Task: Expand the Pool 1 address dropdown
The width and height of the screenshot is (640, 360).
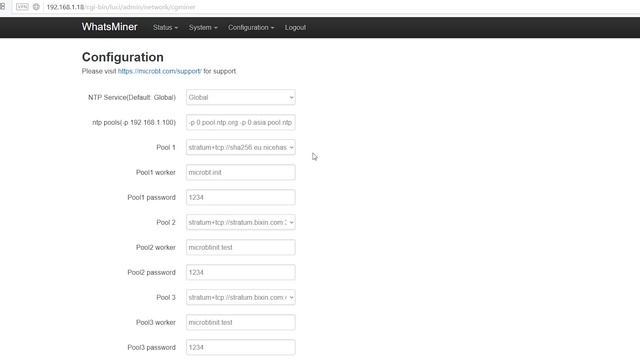Action: [x=240, y=147]
